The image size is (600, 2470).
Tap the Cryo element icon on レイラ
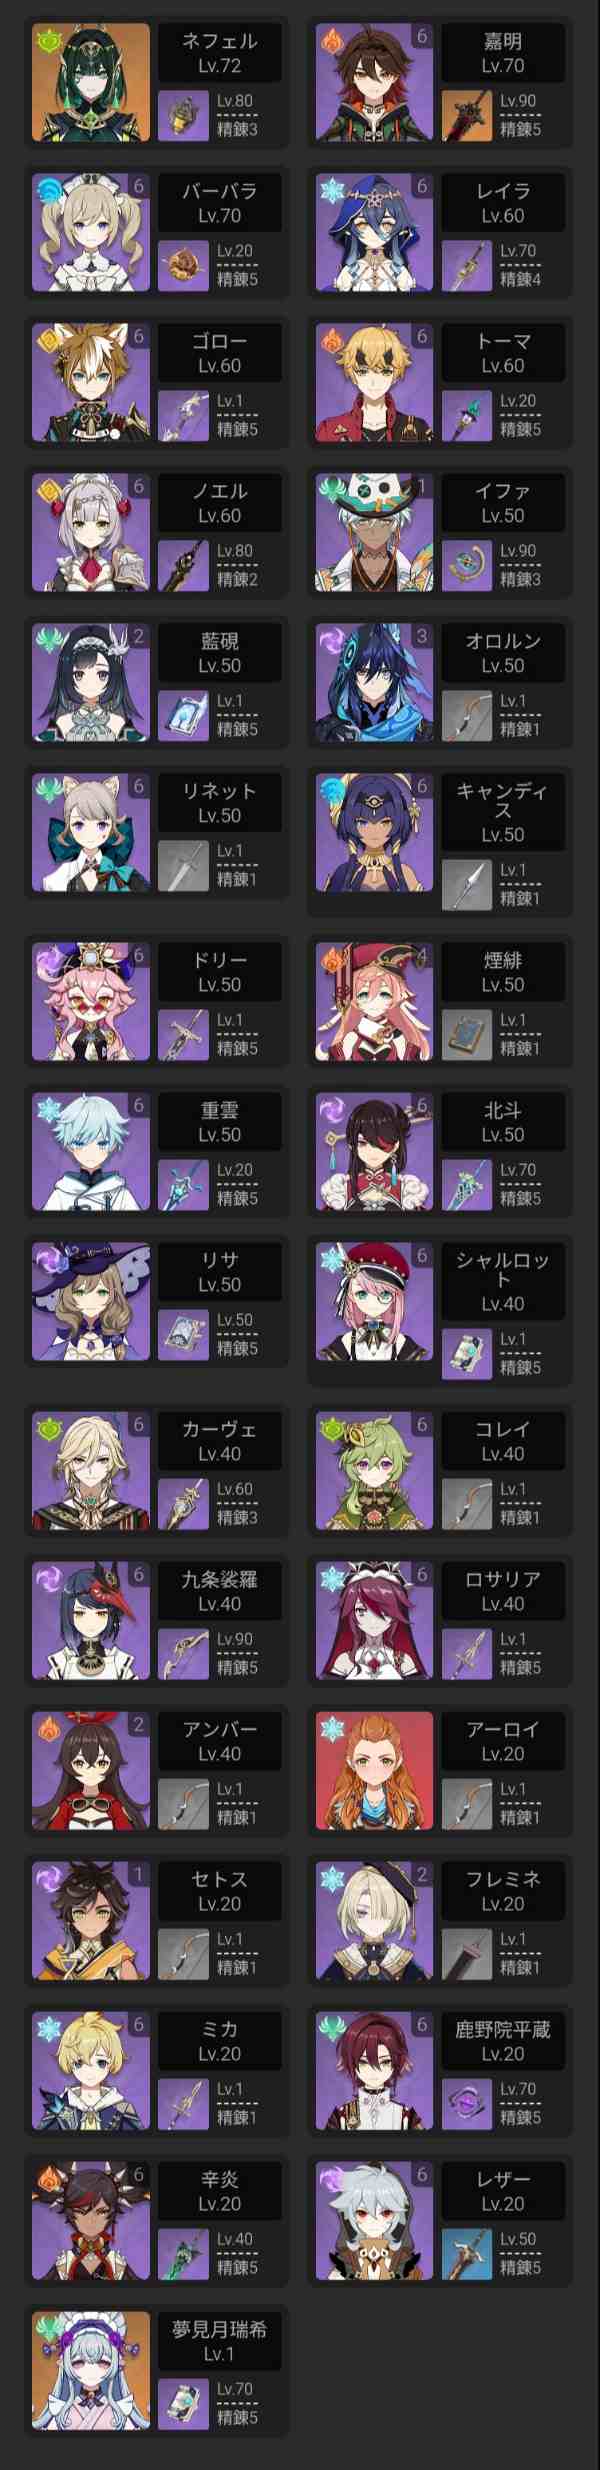pyautogui.click(x=331, y=189)
